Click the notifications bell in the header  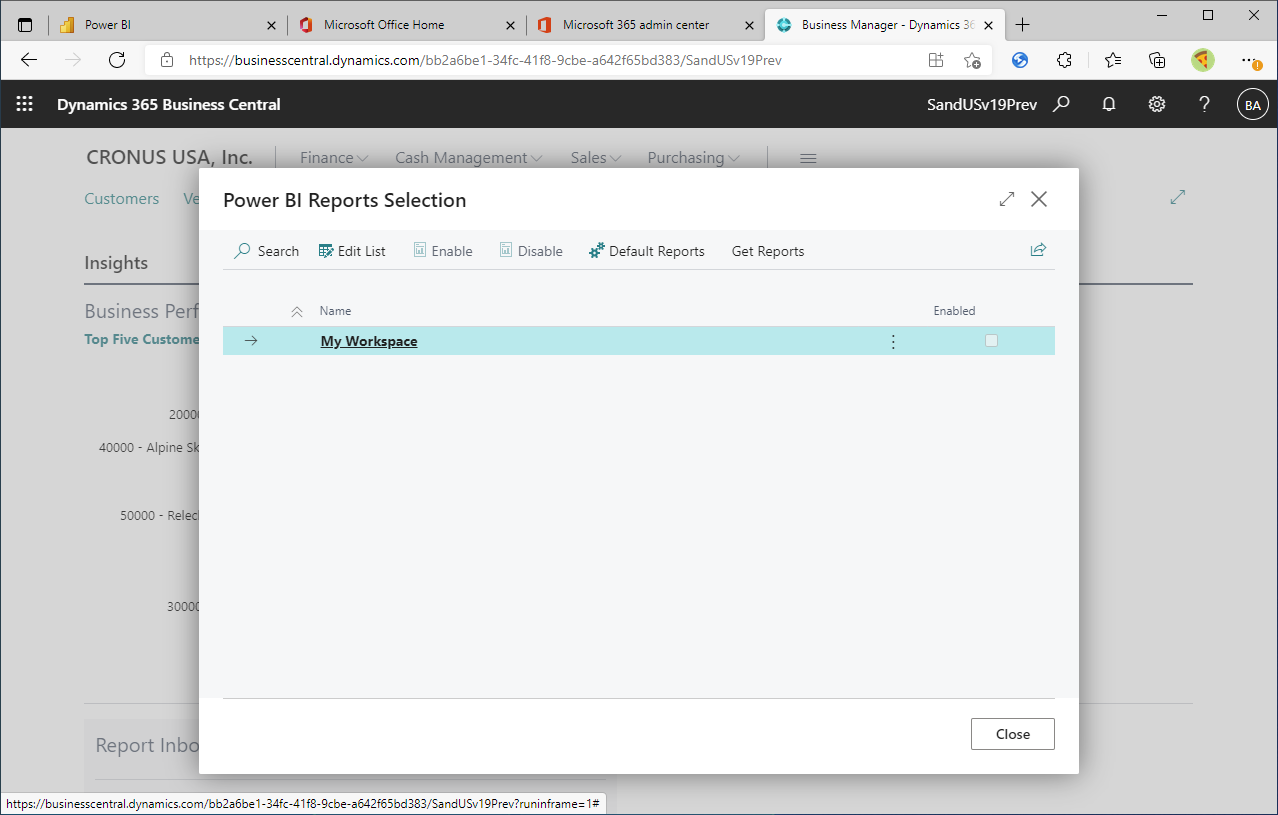coord(1108,104)
